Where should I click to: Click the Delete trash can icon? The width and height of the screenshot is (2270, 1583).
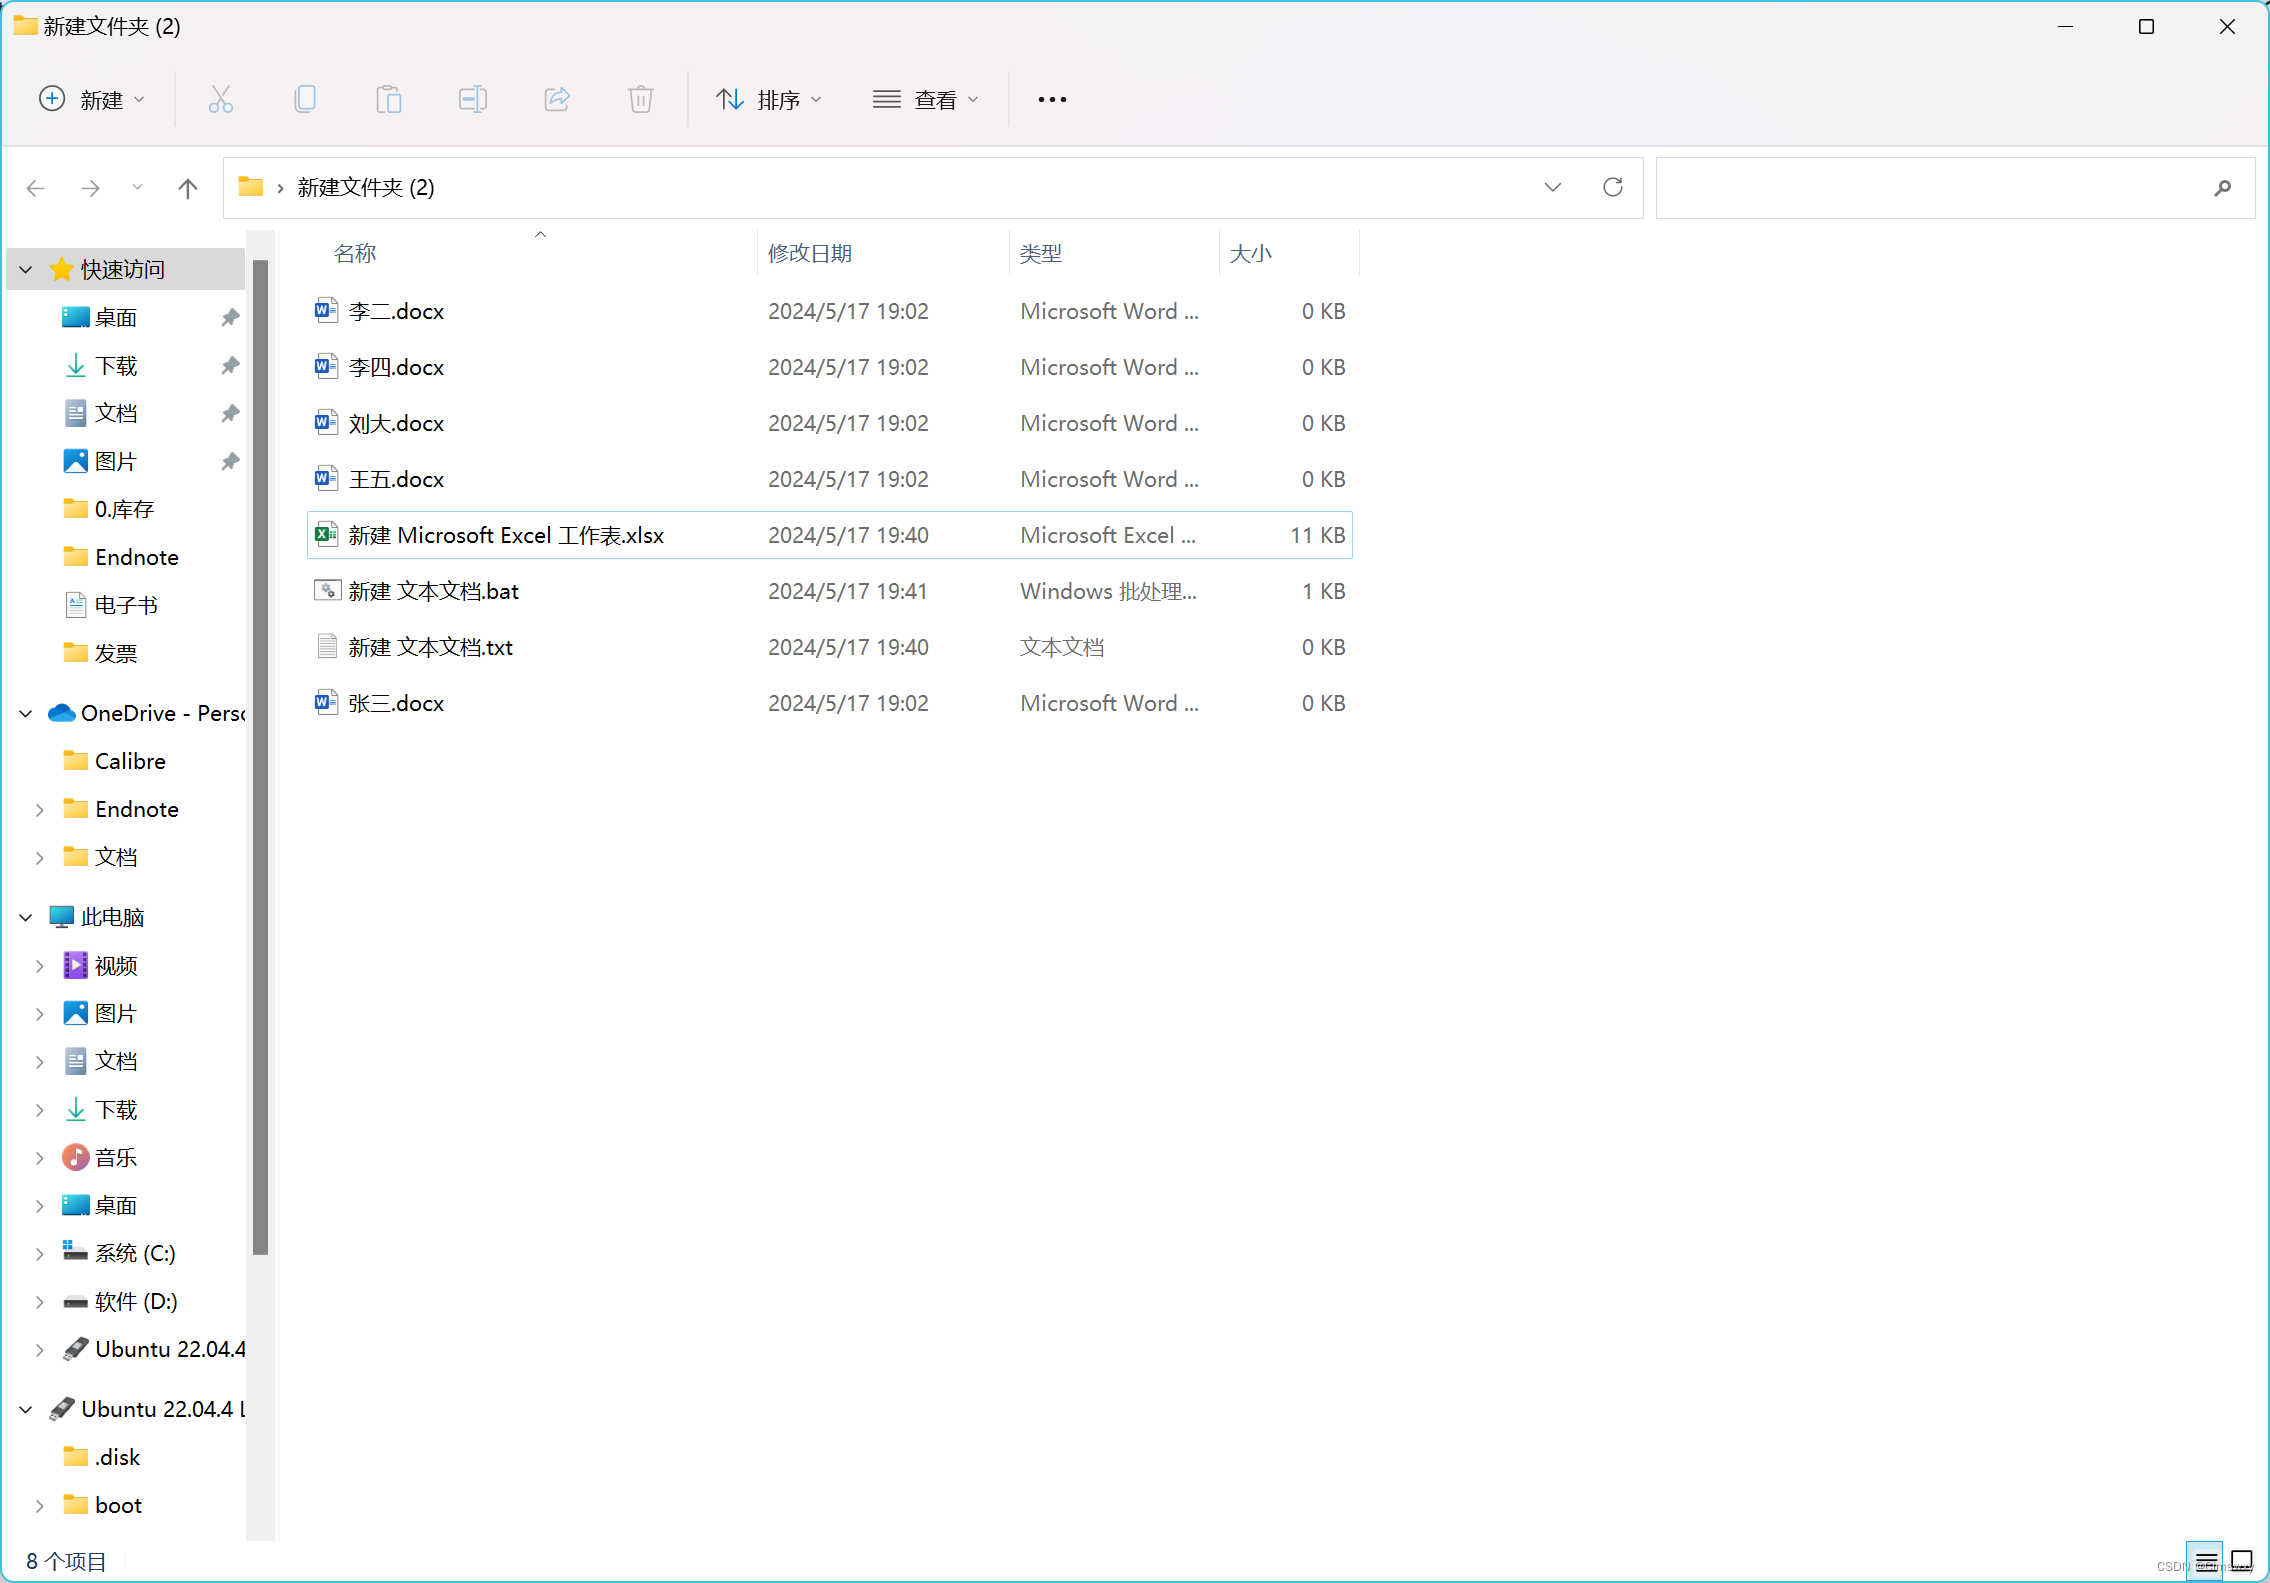coord(641,99)
